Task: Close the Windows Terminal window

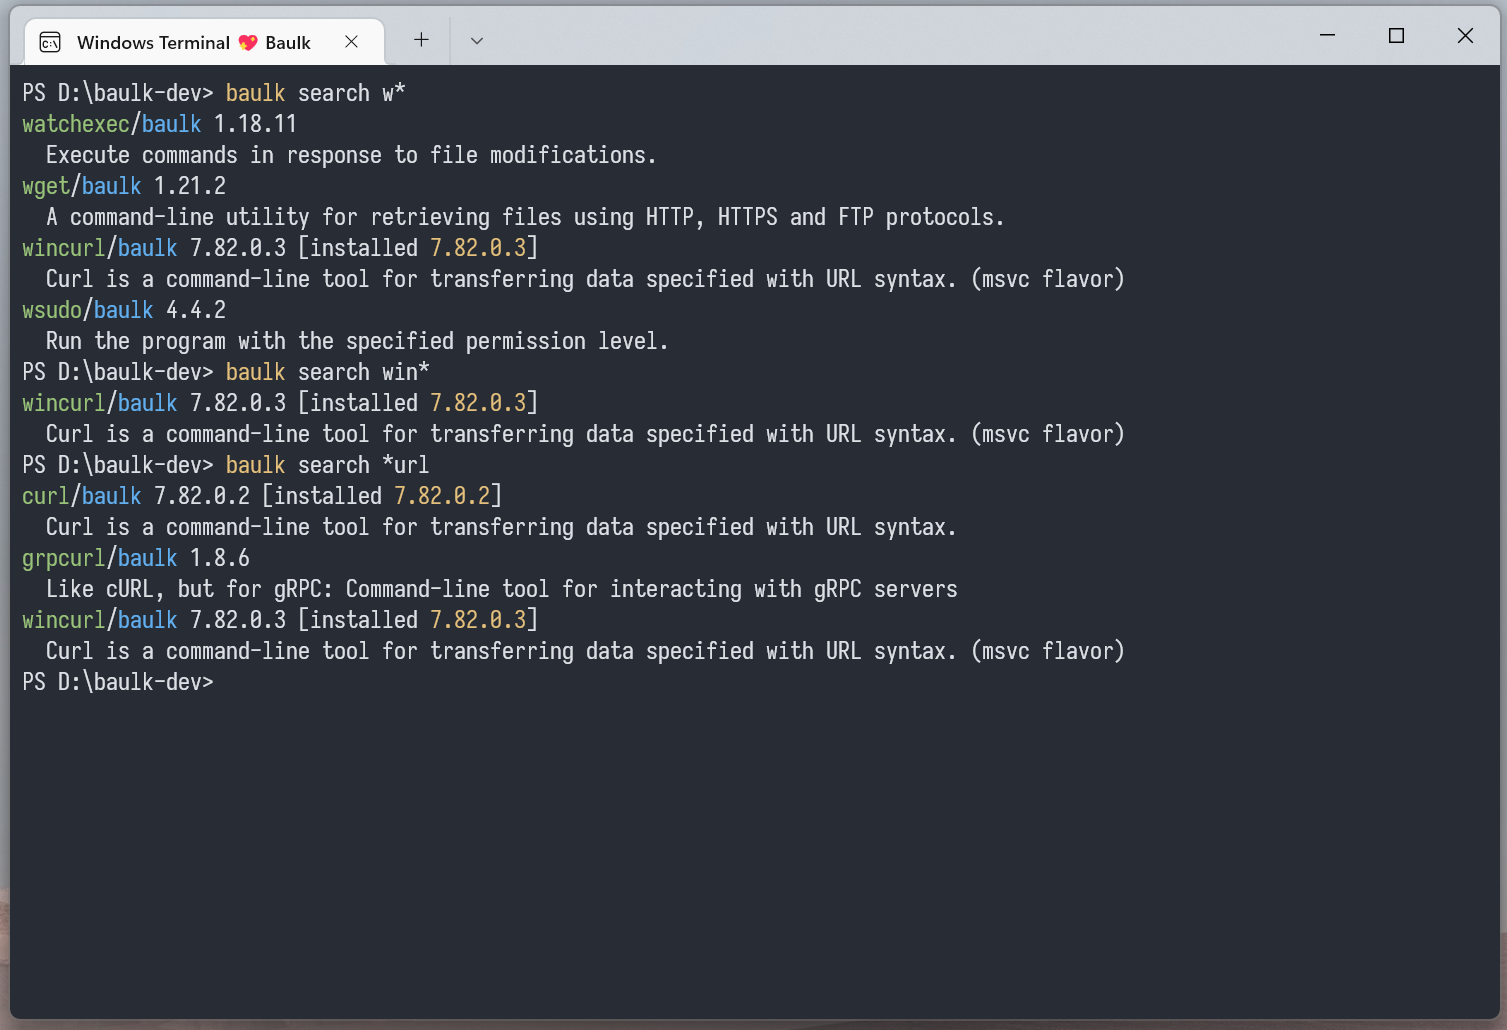Action: click(1465, 36)
